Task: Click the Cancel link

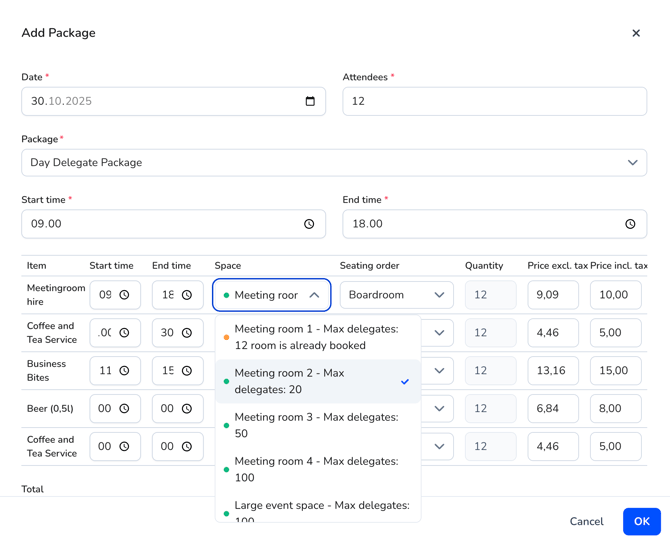Action: (586, 521)
